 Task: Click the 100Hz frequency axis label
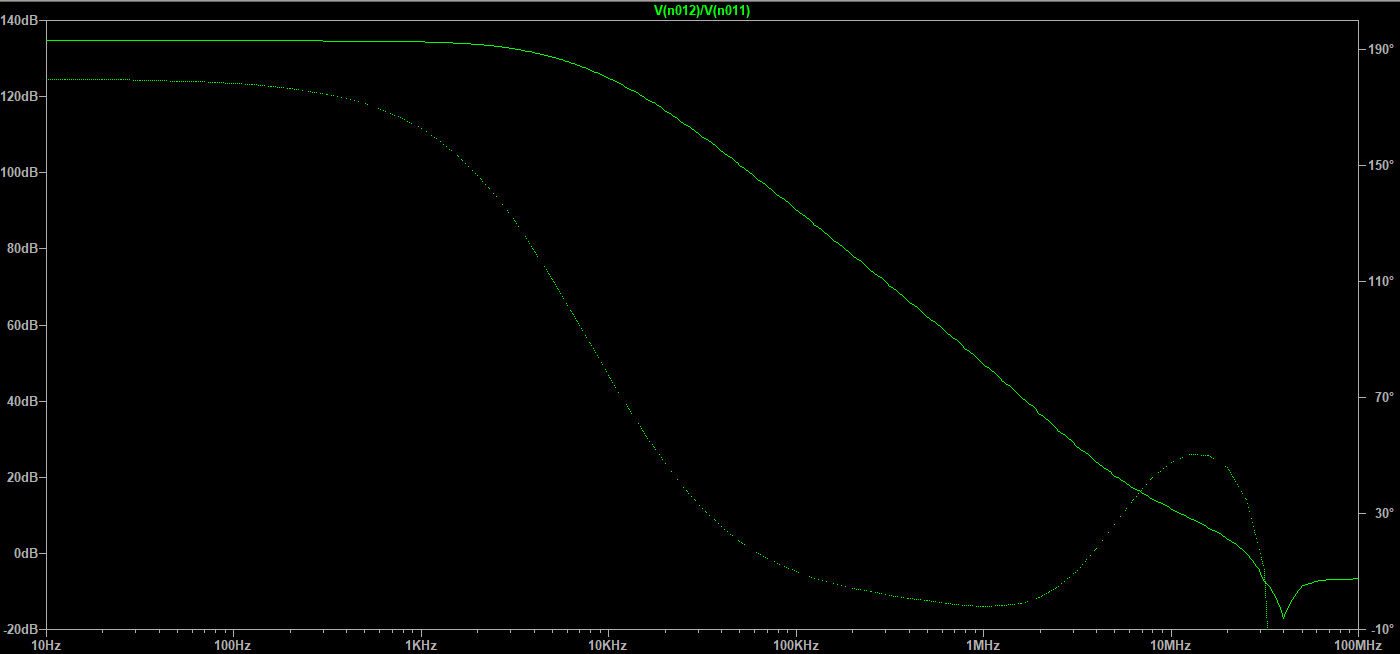[x=233, y=645]
